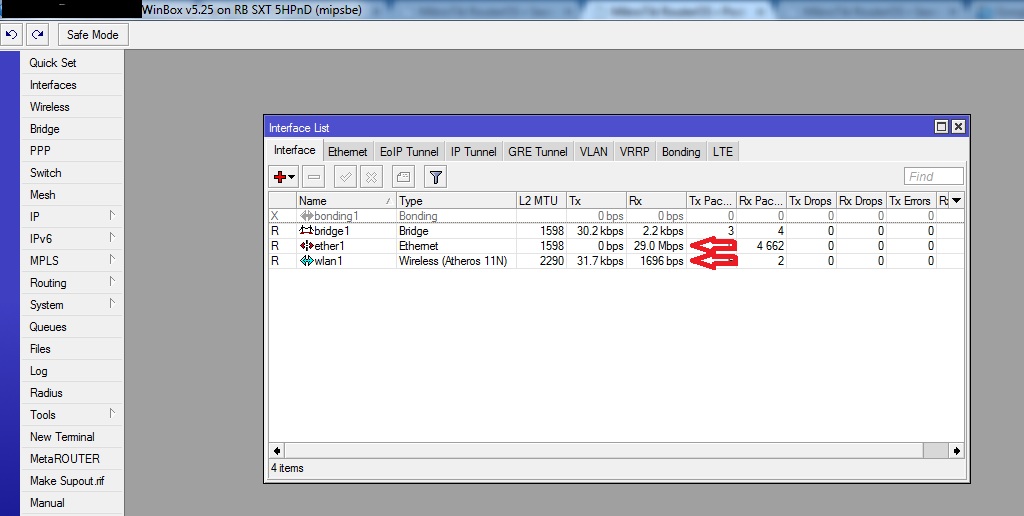Screen dimensions: 1024x516
Task: Switch to the IP Tunnel tab
Action: tap(473, 152)
